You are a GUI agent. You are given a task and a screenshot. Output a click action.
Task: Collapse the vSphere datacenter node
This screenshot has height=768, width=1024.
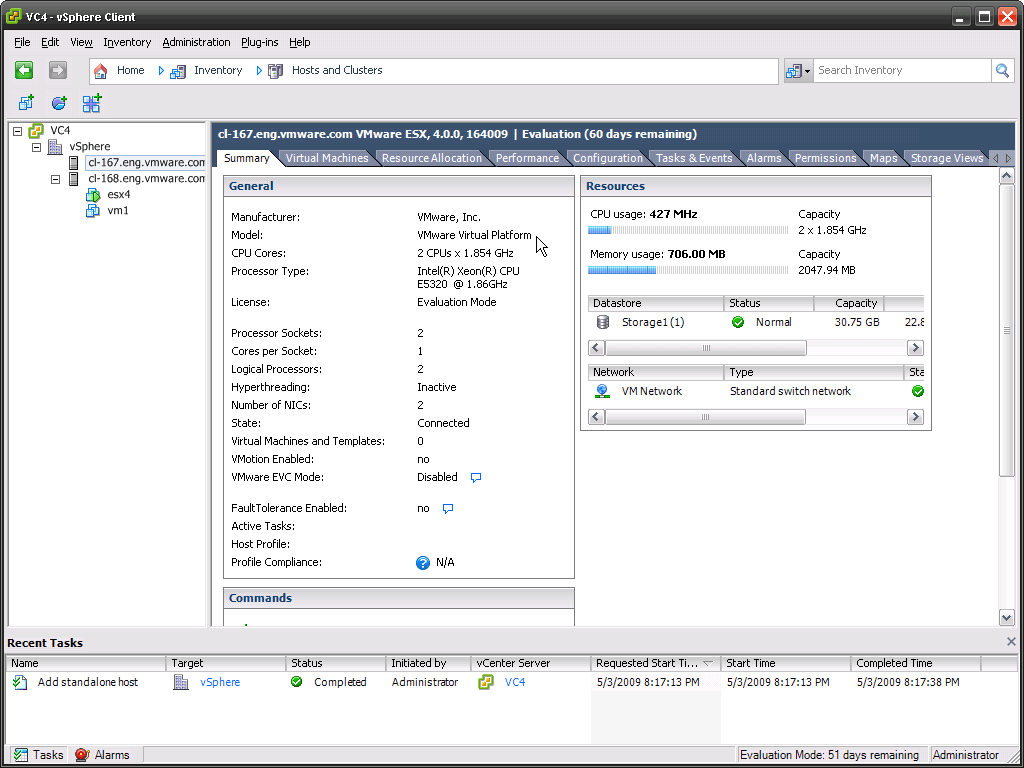coord(36,147)
